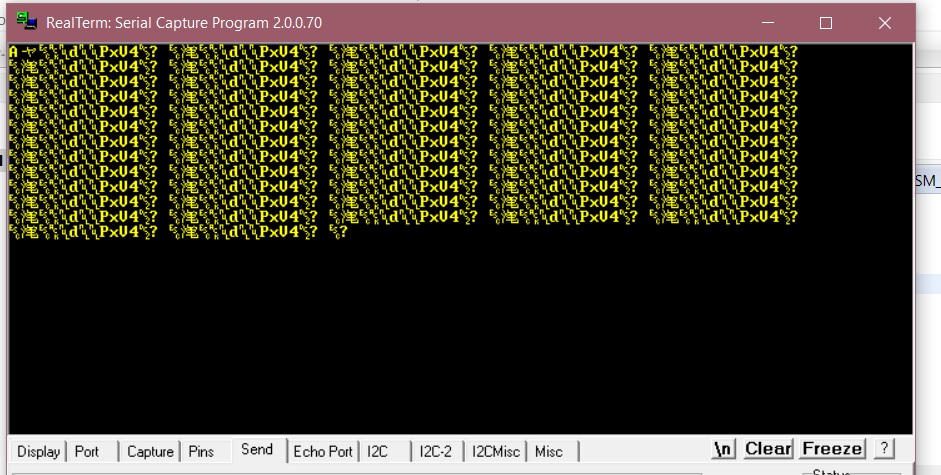This screenshot has height=475, width=941.
Task: Clear the terminal display
Action: click(x=768, y=449)
